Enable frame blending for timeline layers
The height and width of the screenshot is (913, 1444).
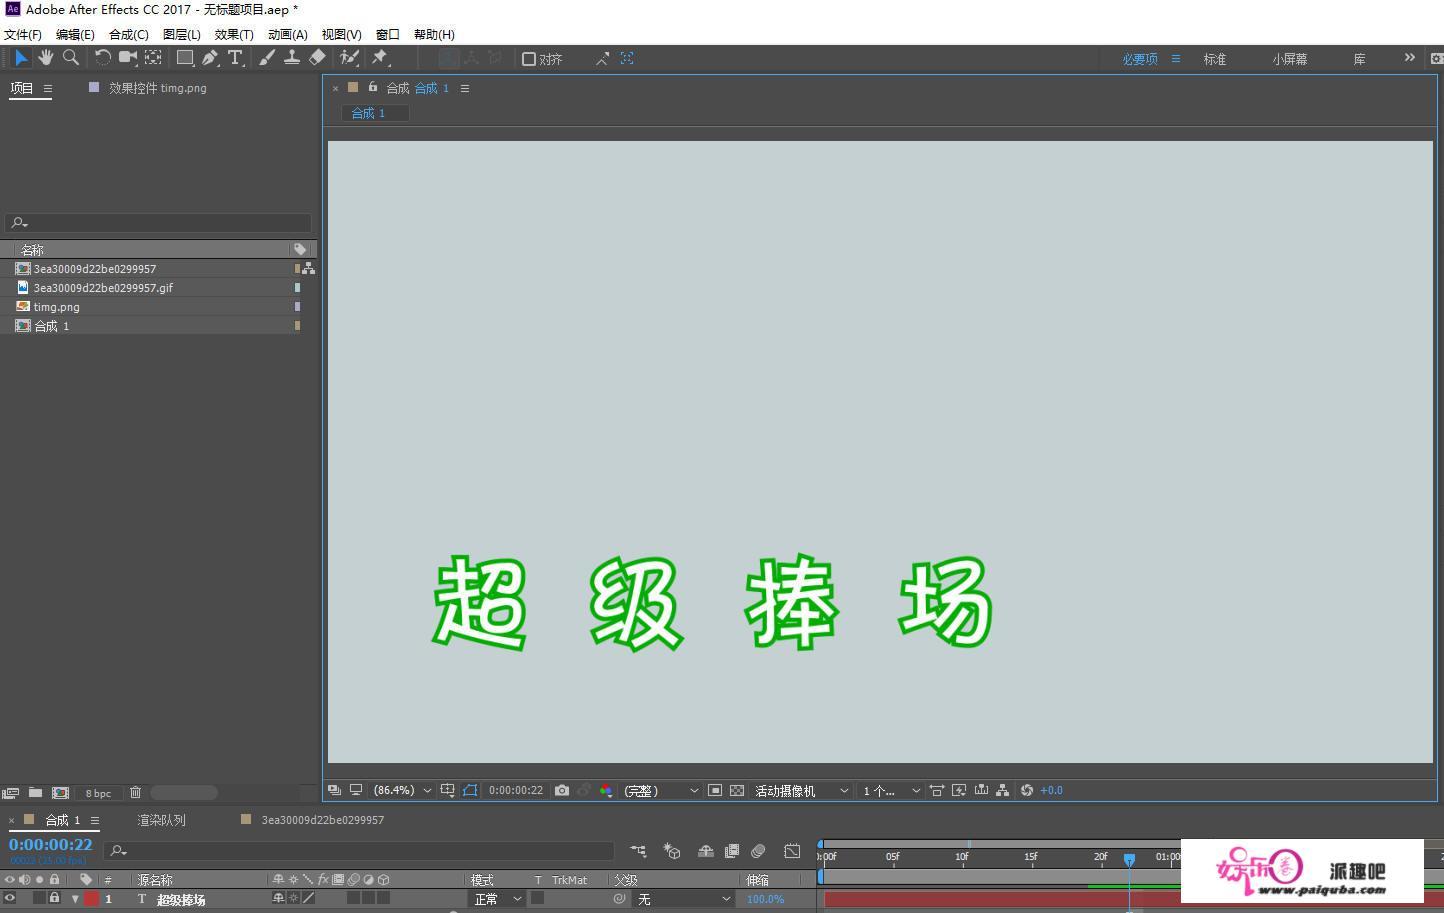732,851
